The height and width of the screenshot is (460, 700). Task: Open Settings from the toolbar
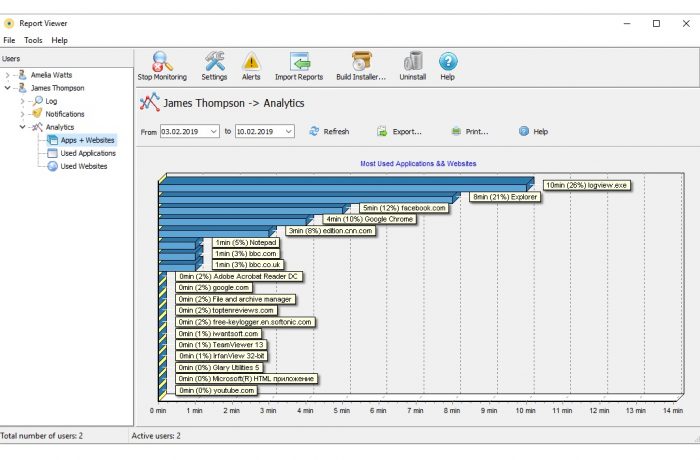coord(214,62)
